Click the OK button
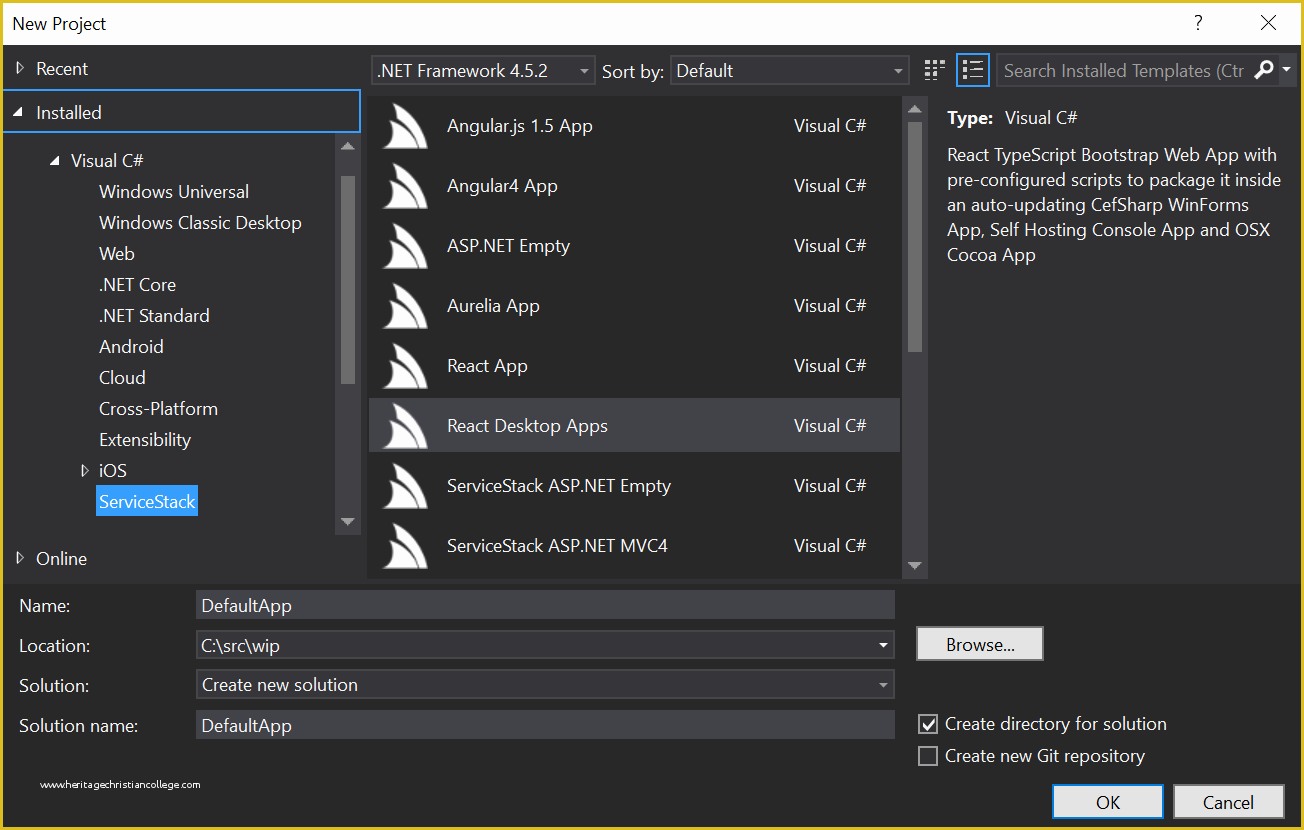The height and width of the screenshot is (830, 1304). point(1108,802)
